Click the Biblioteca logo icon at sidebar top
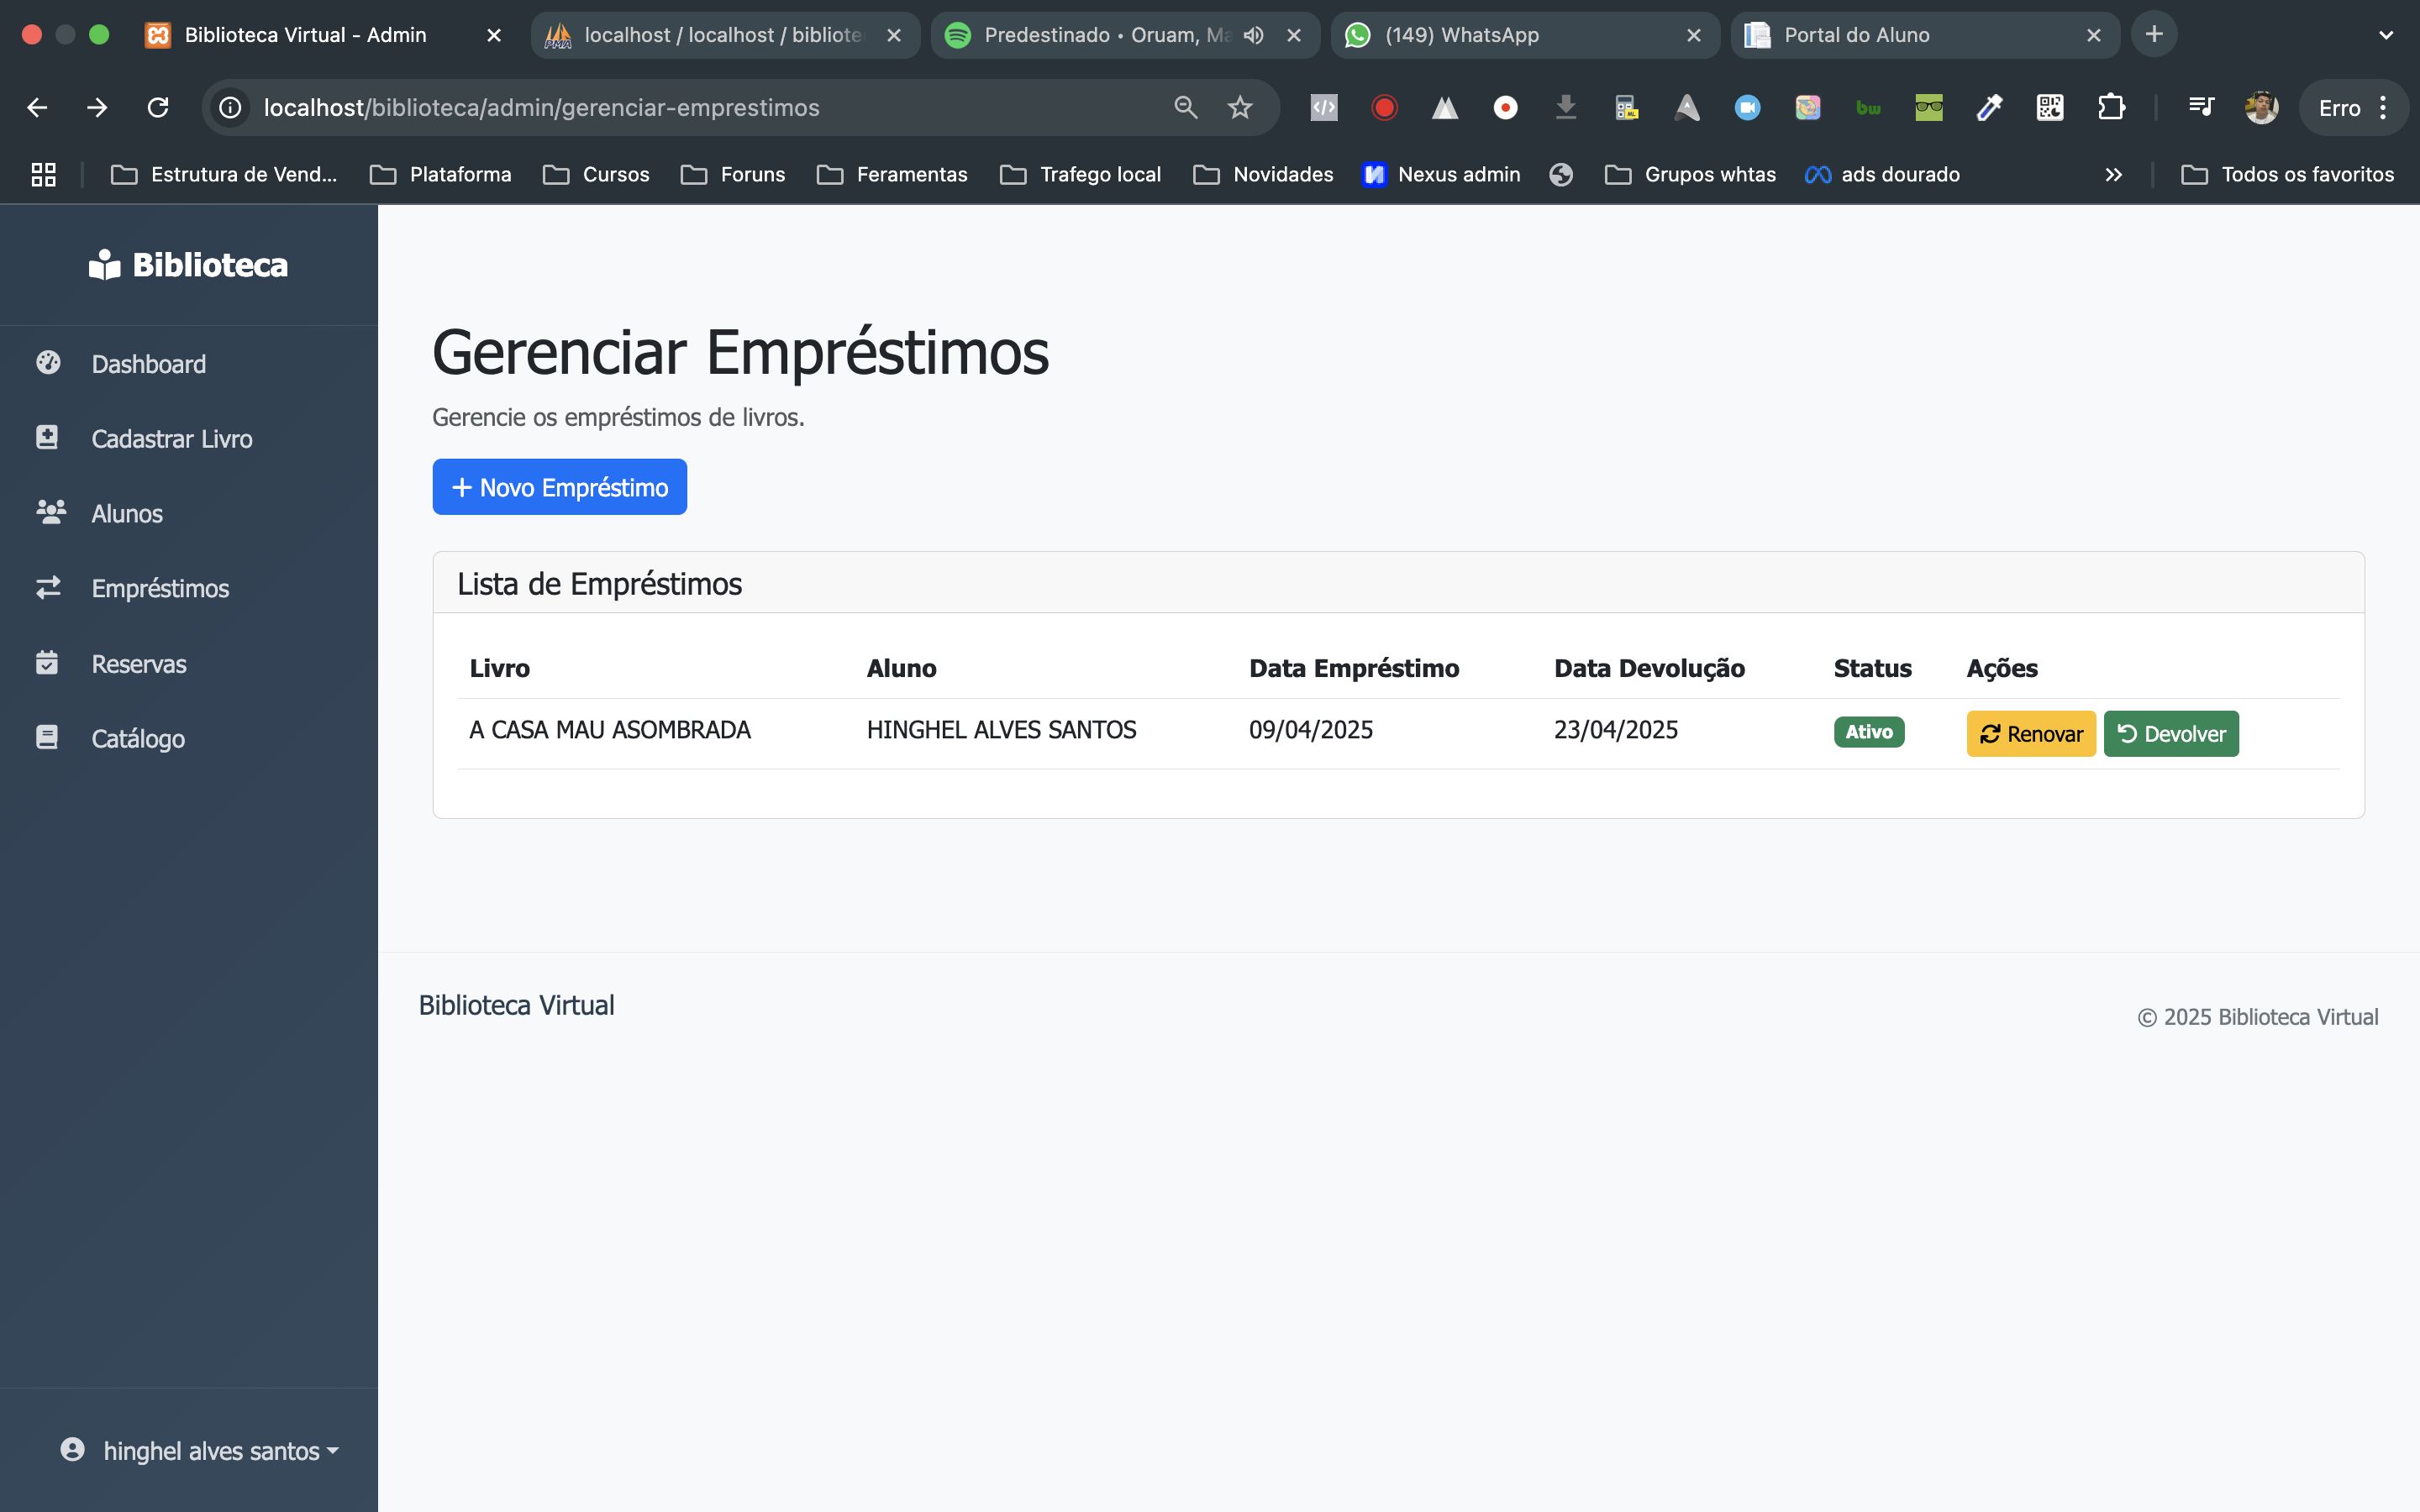The width and height of the screenshot is (2420, 1512). pos(105,264)
